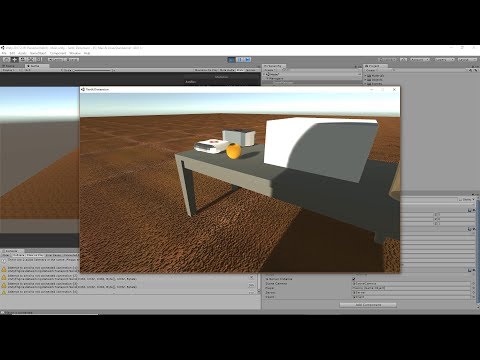Image resolution: width=480 pixels, height=360 pixels.
Task: Open the Assets menu
Action: (22, 53)
